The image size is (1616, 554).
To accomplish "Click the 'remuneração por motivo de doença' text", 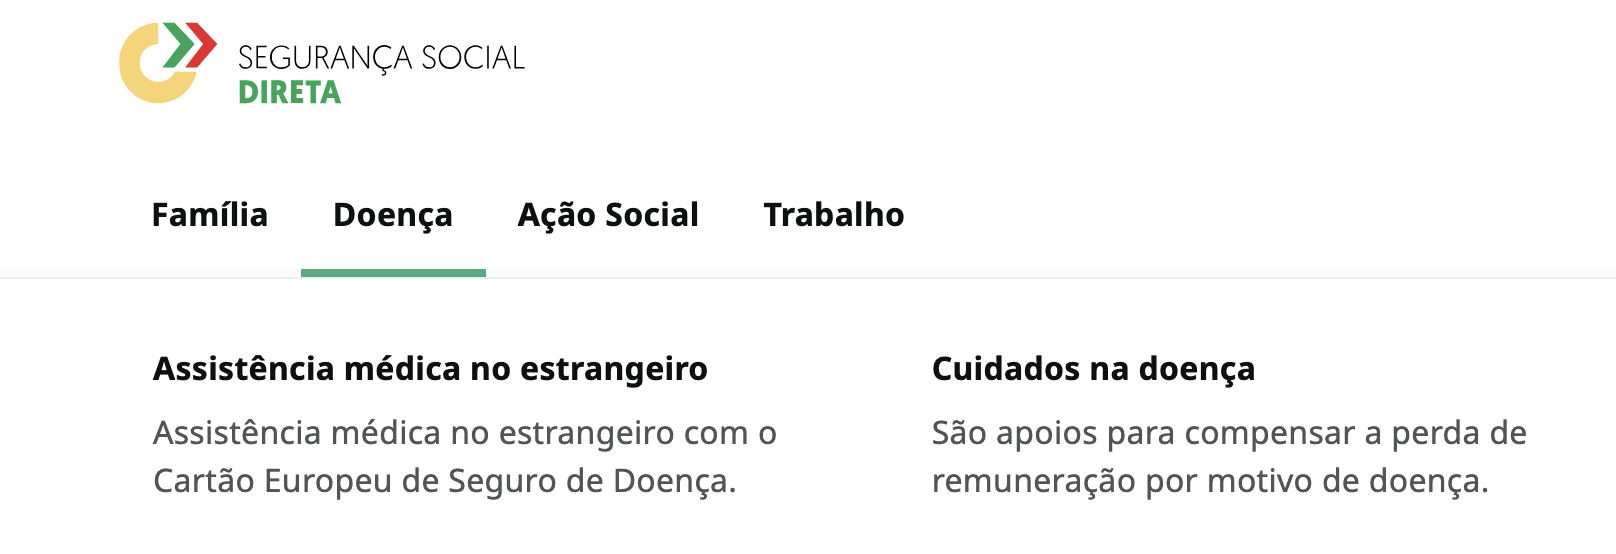I will tap(1210, 481).
